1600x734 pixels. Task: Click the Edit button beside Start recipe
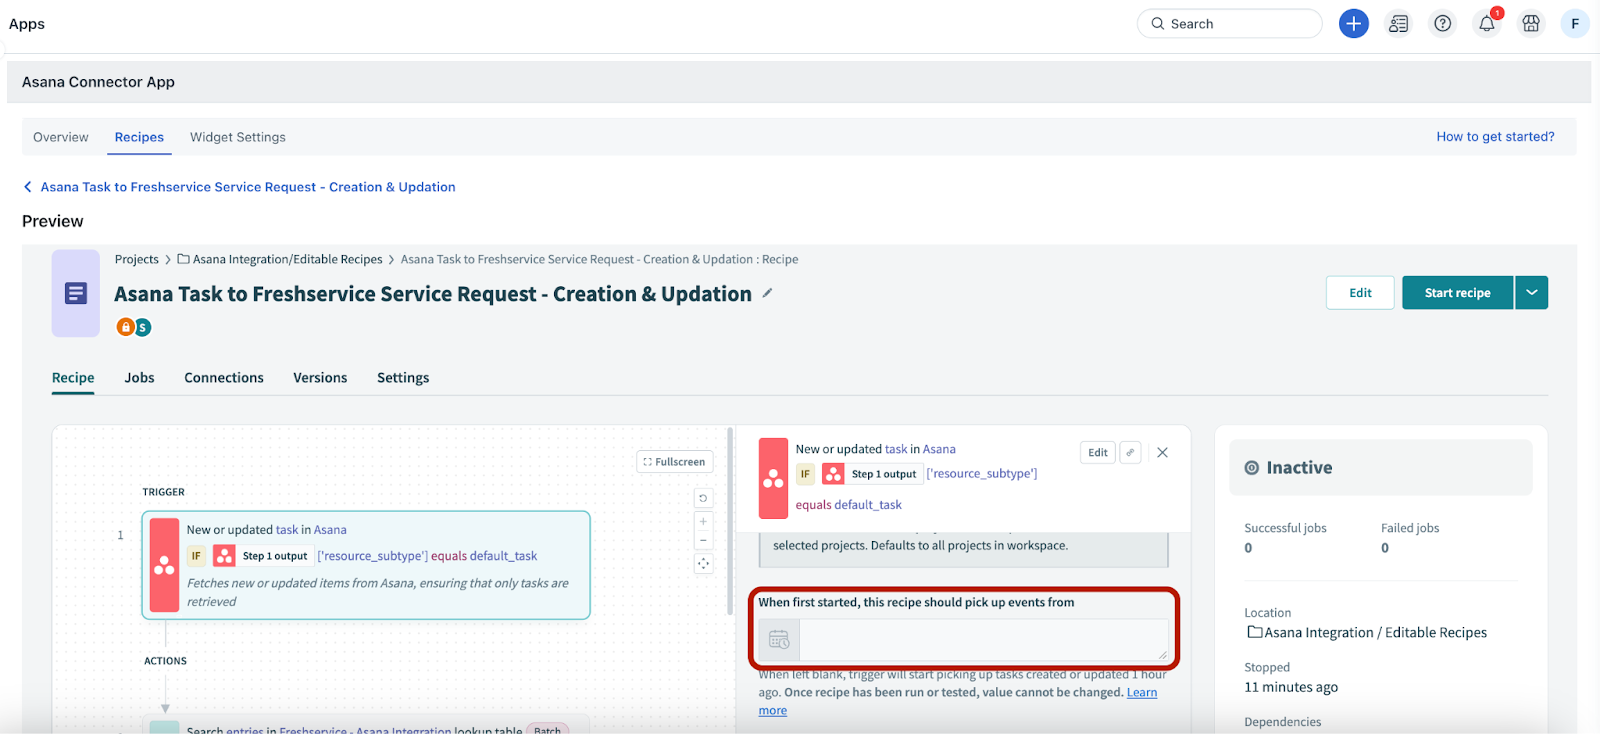(x=1360, y=293)
